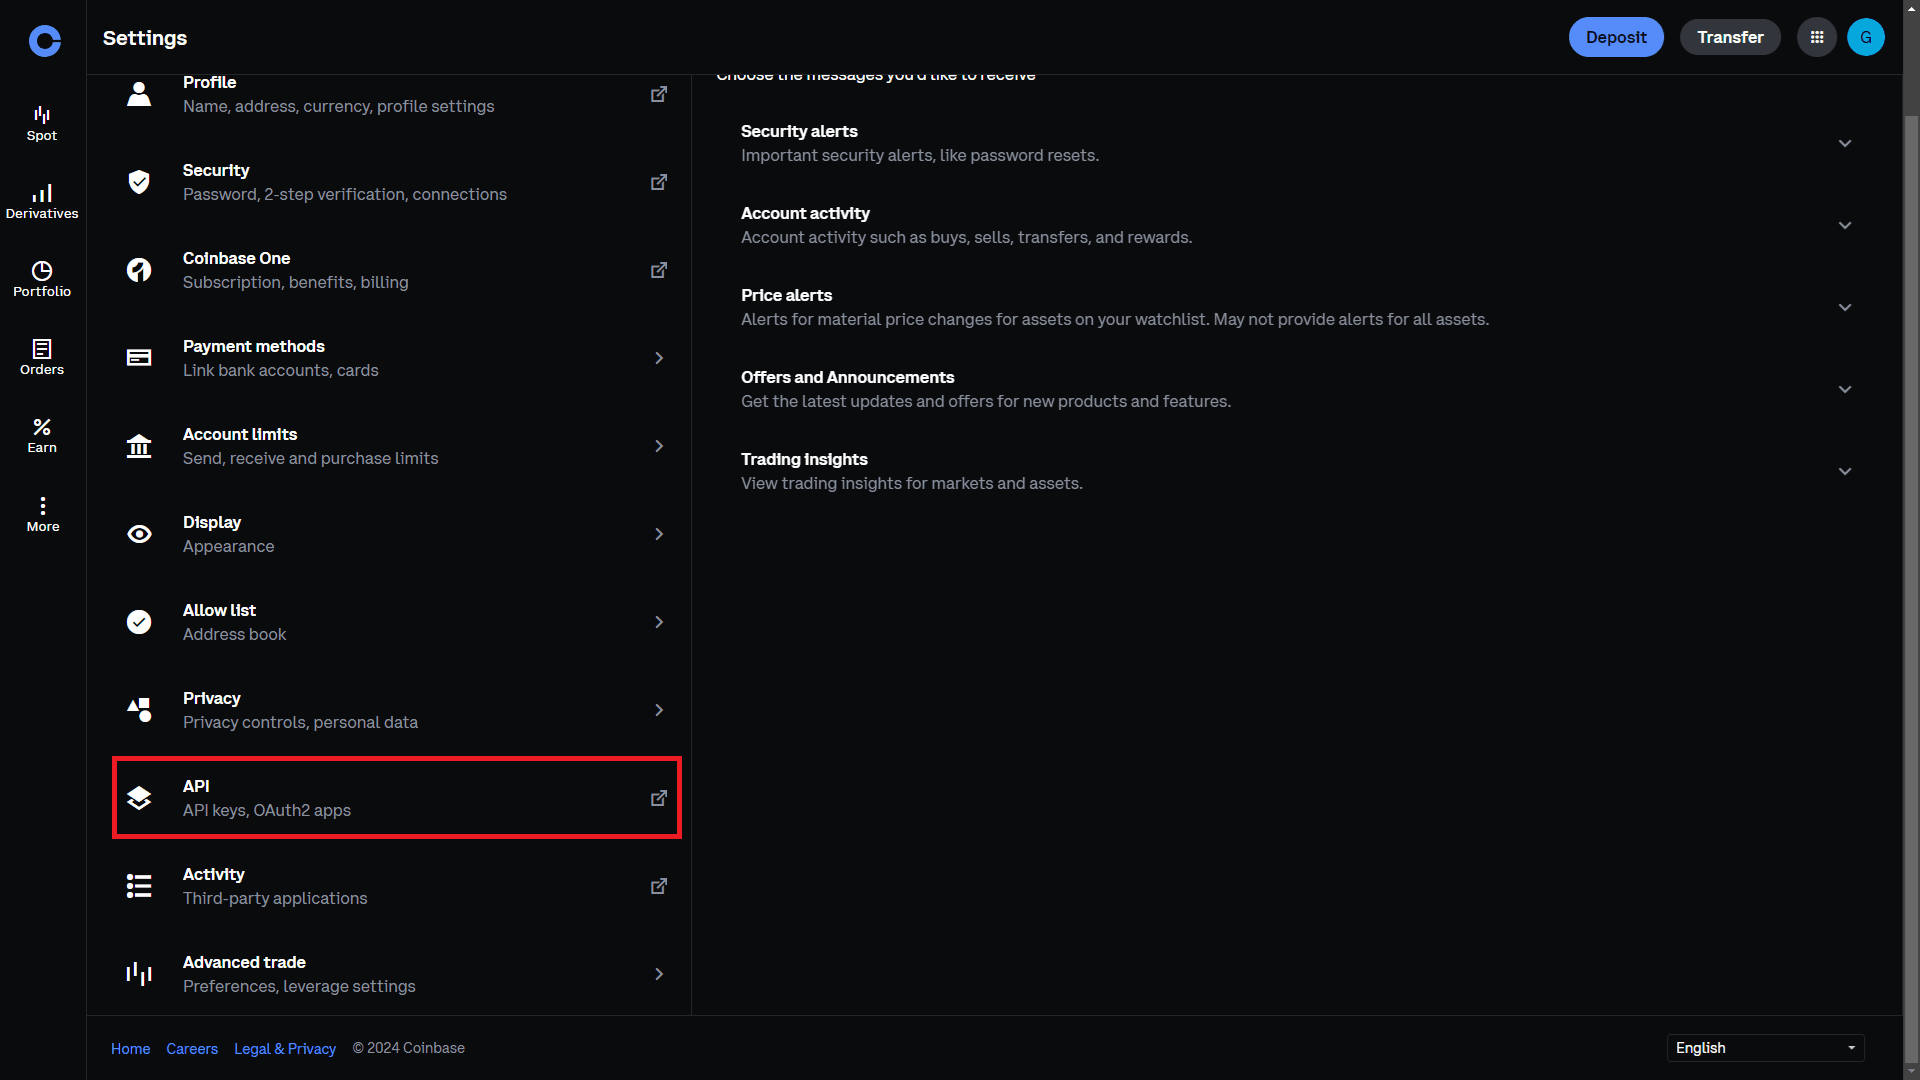Open Profile external link icon
Image resolution: width=1920 pixels, height=1080 pixels.
coord(659,94)
